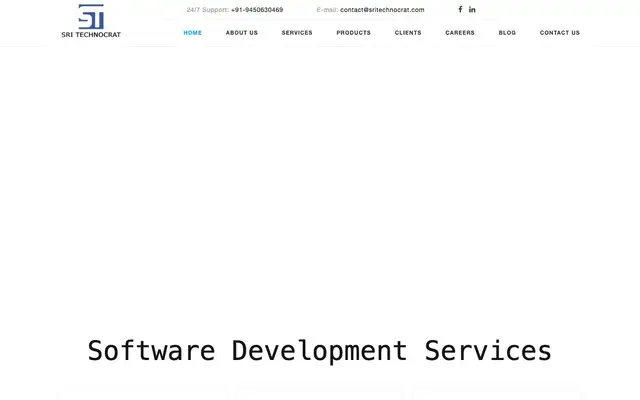Go to the Home menu item
The width and height of the screenshot is (640, 400).
(193, 33)
